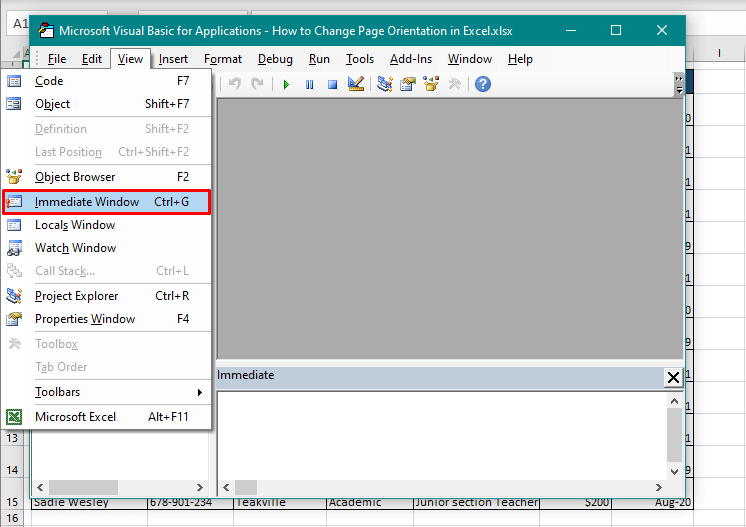Click the Object menu item icon
Viewport: 746px width, 527px height.
point(14,104)
